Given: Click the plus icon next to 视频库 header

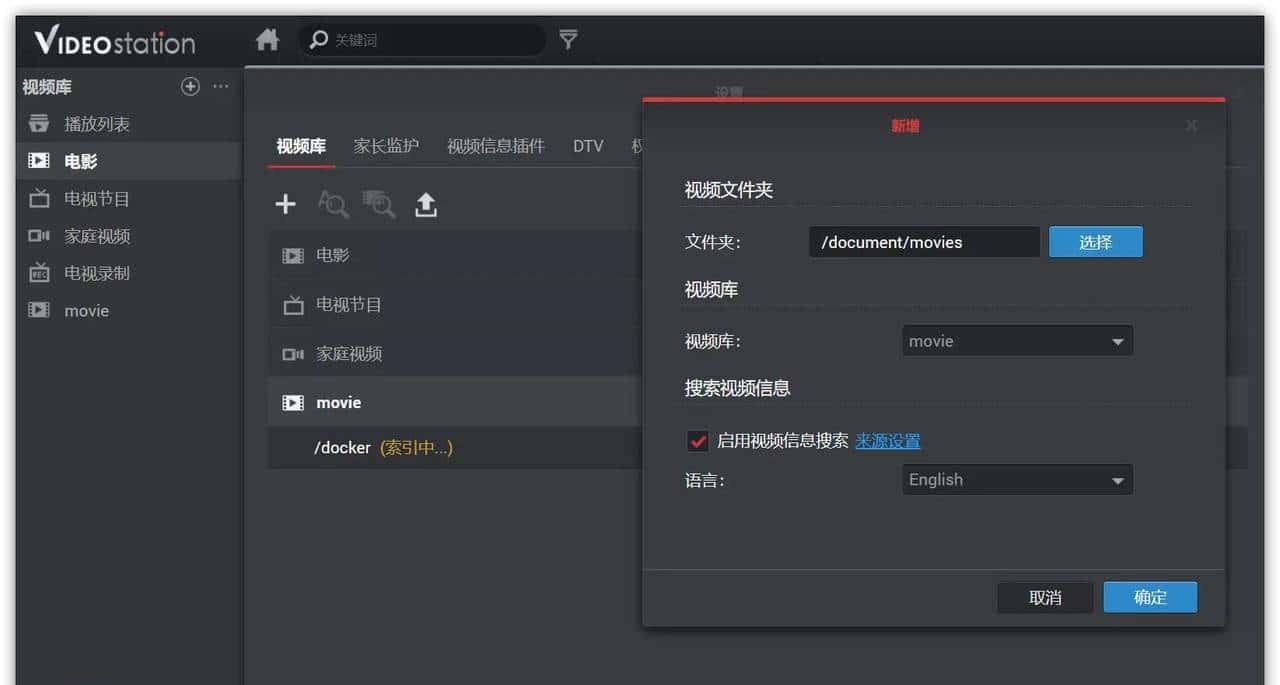Looking at the screenshot, I should (x=190, y=86).
